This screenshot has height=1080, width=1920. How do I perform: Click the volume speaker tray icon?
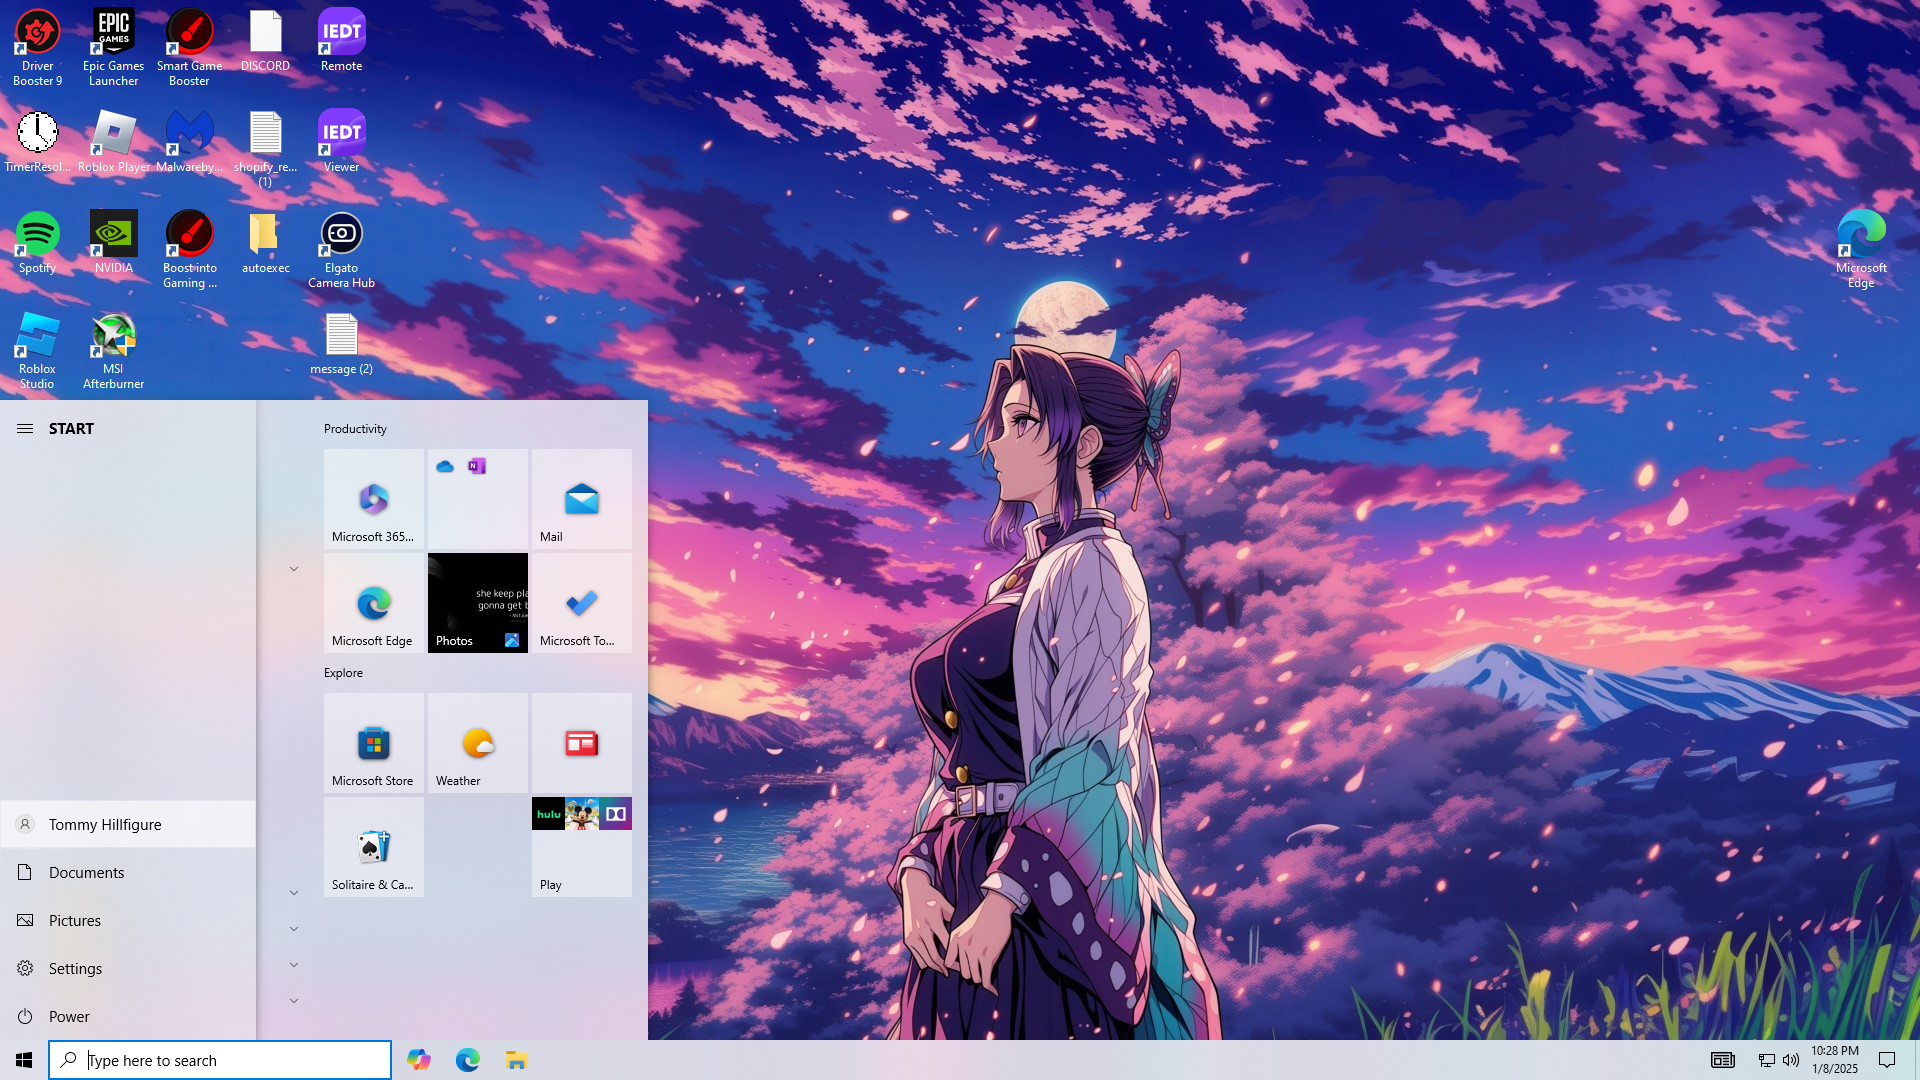1791,1060
